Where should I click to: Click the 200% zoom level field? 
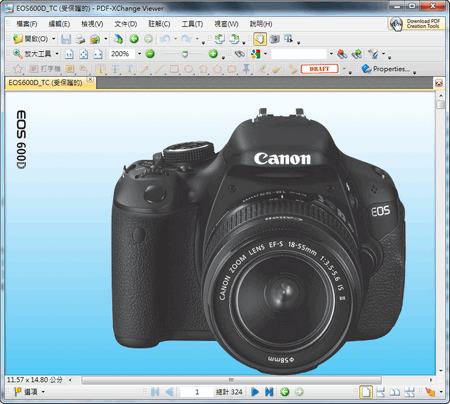[x=122, y=54]
